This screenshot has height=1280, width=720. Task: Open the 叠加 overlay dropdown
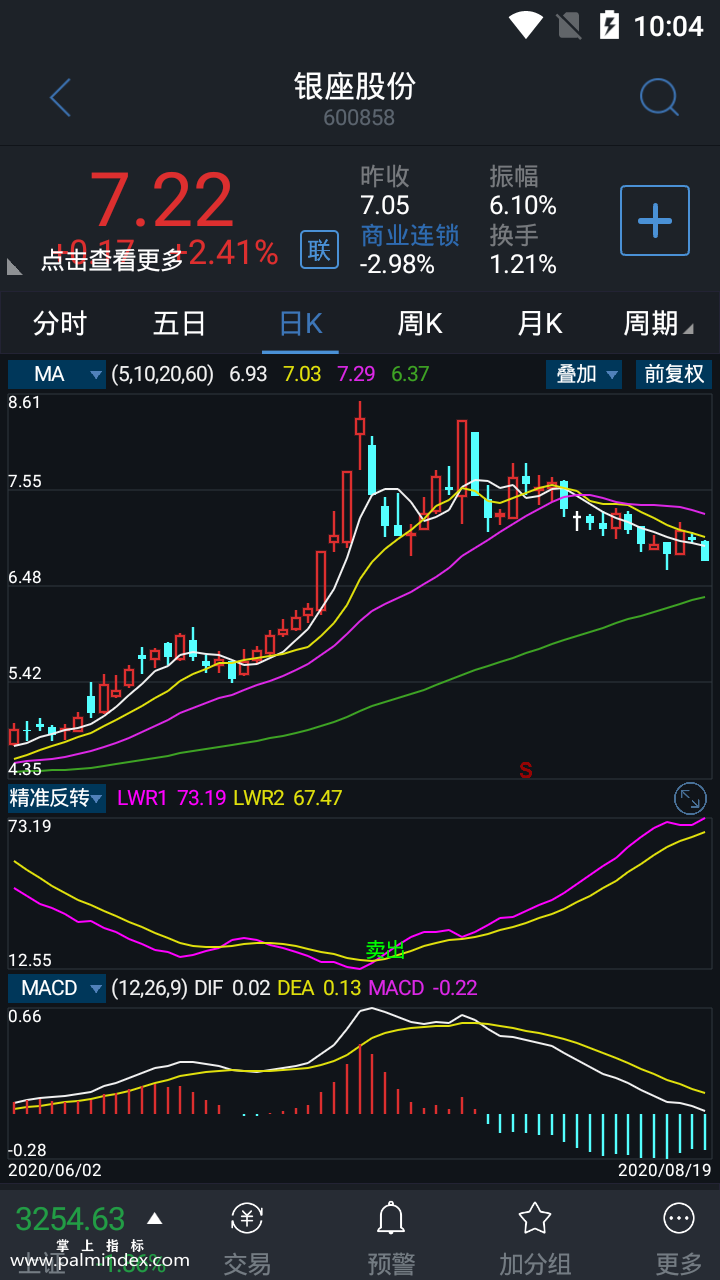click(x=584, y=374)
